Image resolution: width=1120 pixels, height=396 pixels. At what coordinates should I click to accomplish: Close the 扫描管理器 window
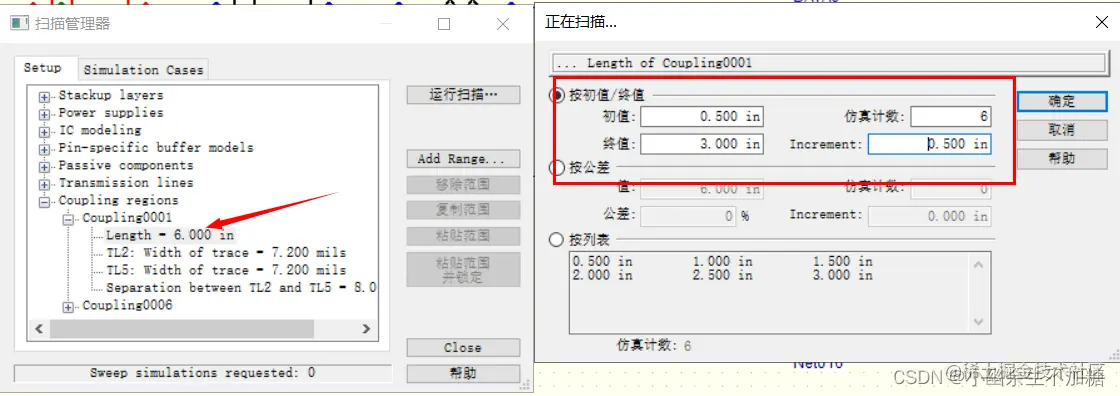click(503, 24)
